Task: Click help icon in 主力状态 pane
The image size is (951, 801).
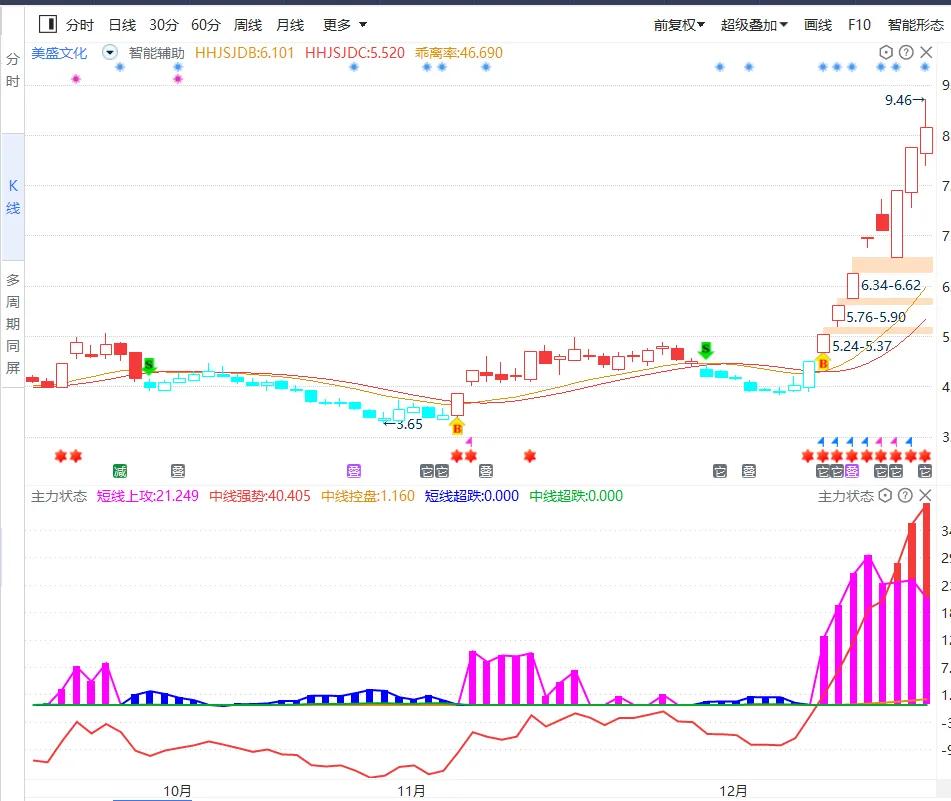Action: click(x=905, y=496)
